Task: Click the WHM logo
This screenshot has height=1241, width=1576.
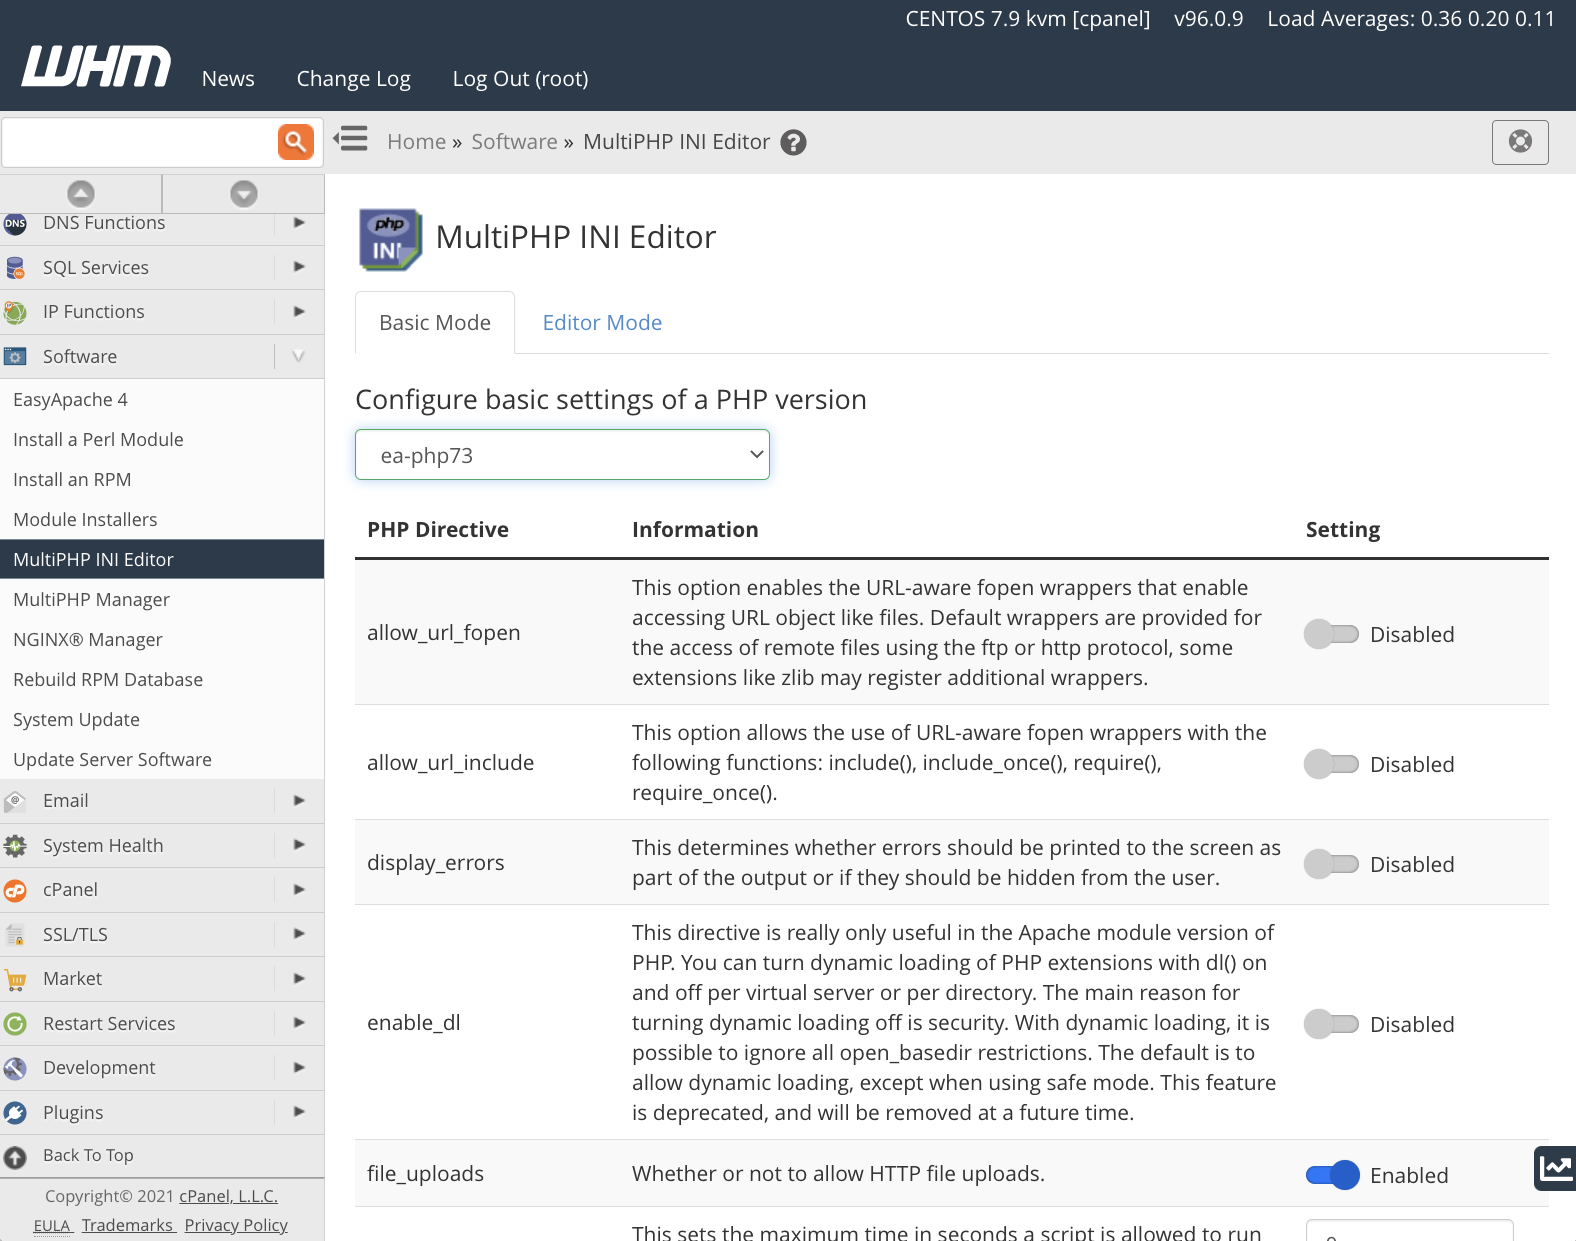Action: pos(96,67)
